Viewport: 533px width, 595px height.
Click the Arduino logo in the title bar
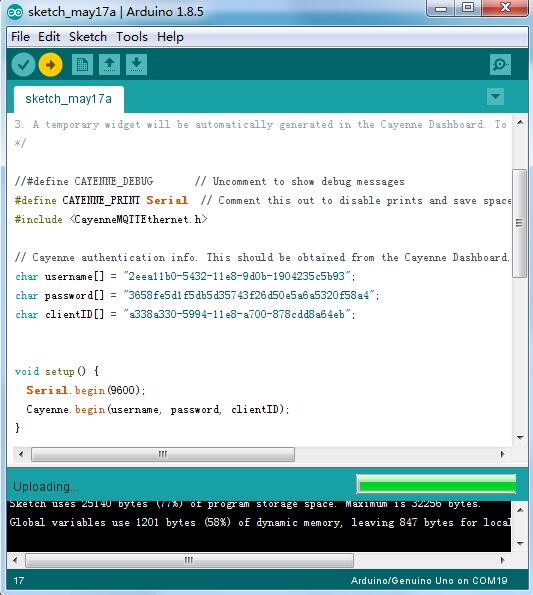tap(15, 12)
